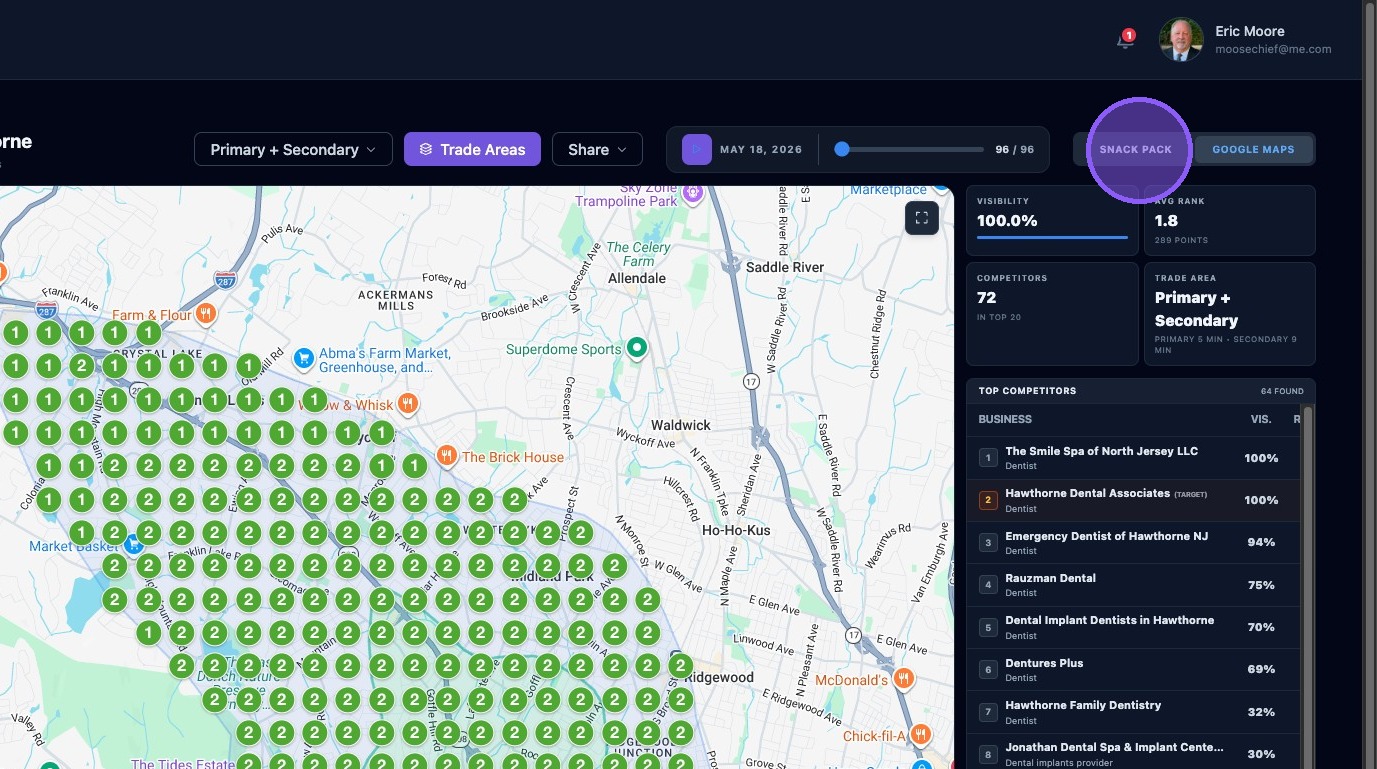Click the 94% visibility value
This screenshot has width=1377, height=769.
coord(1261,543)
